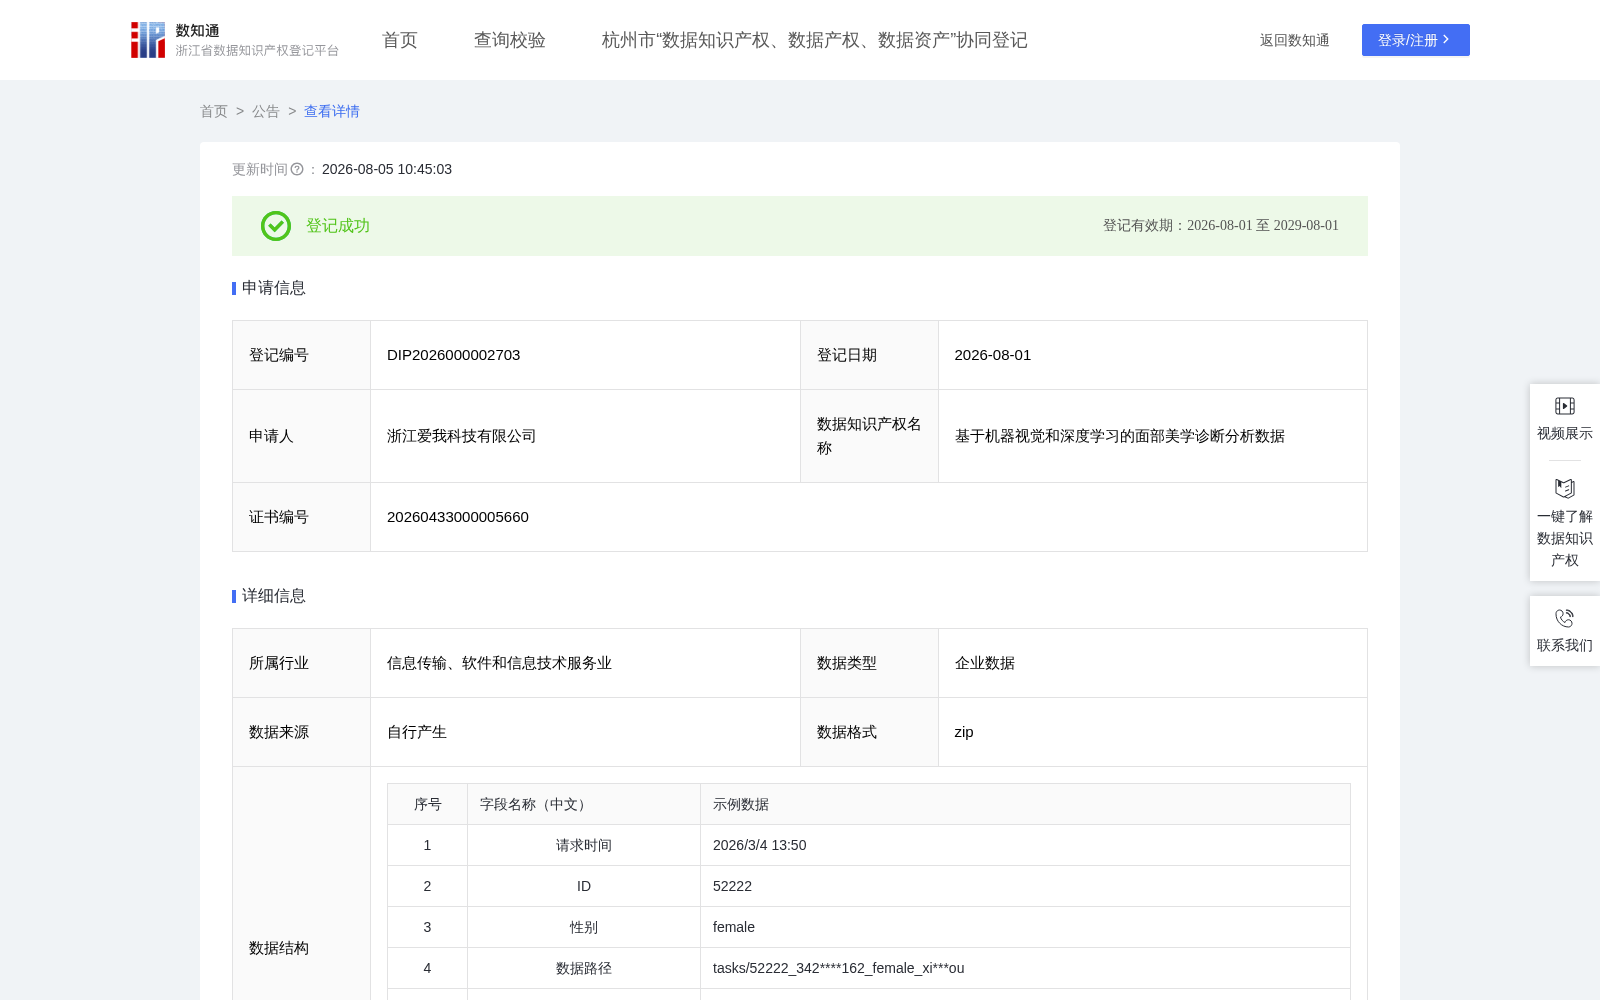Click sample value 52222
The image size is (1600, 1000).
(733, 886)
